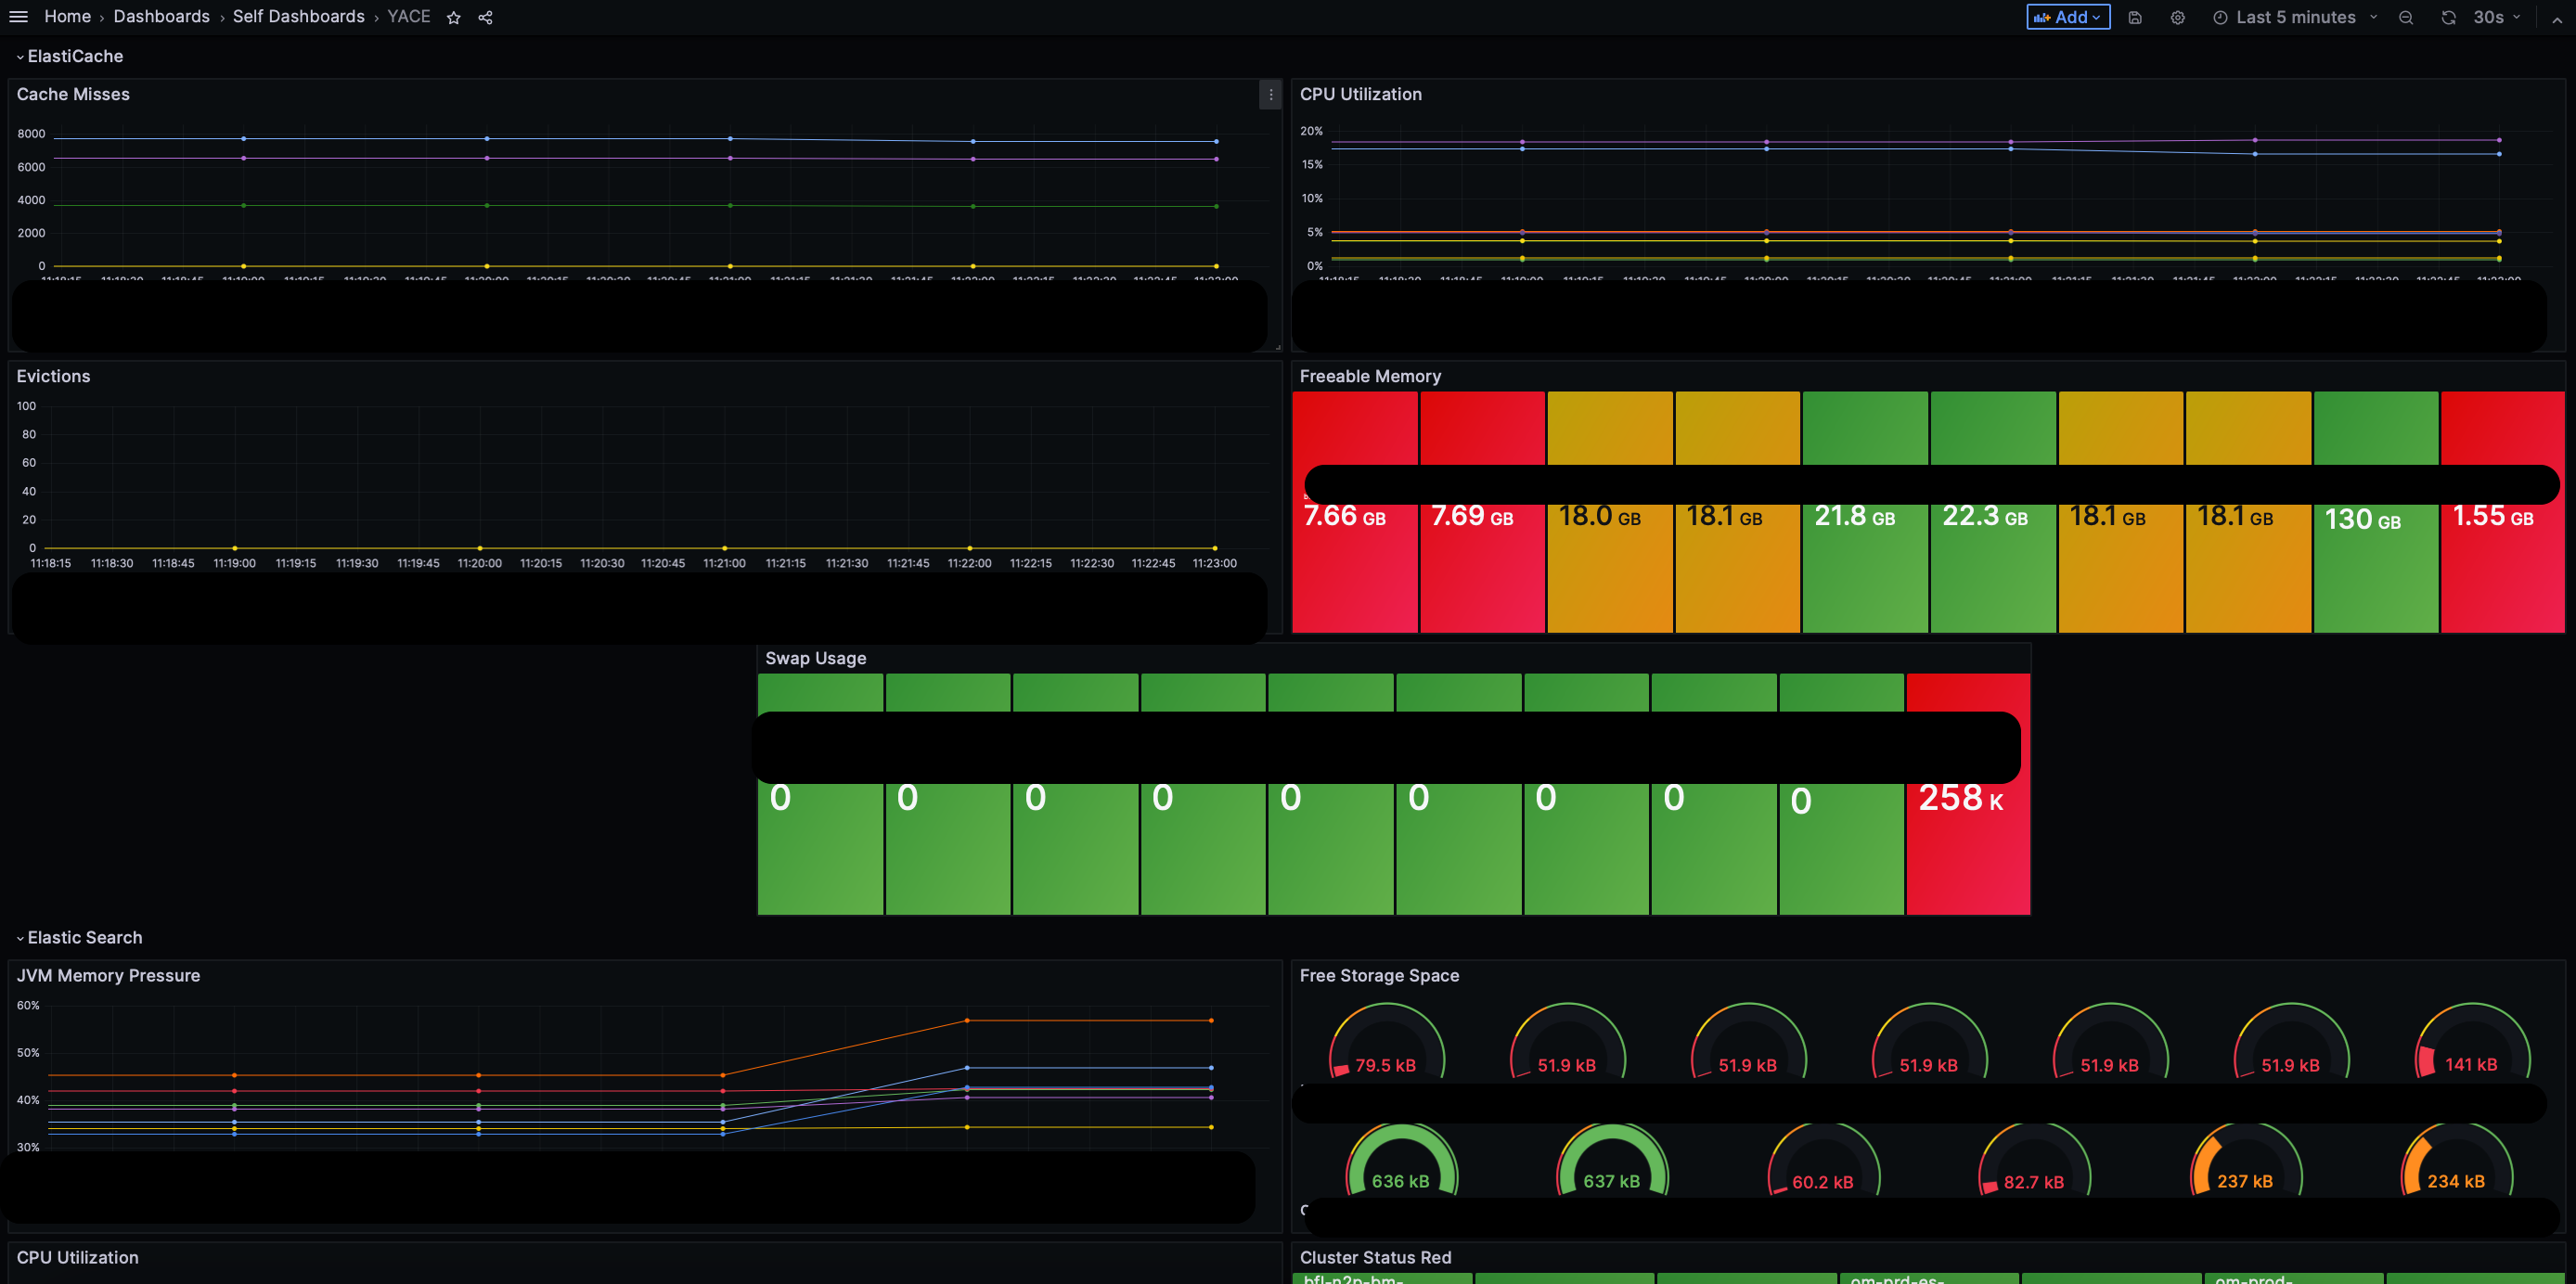Click the share dashboard icon
Screen dimensions: 2576x1284
(485, 18)
